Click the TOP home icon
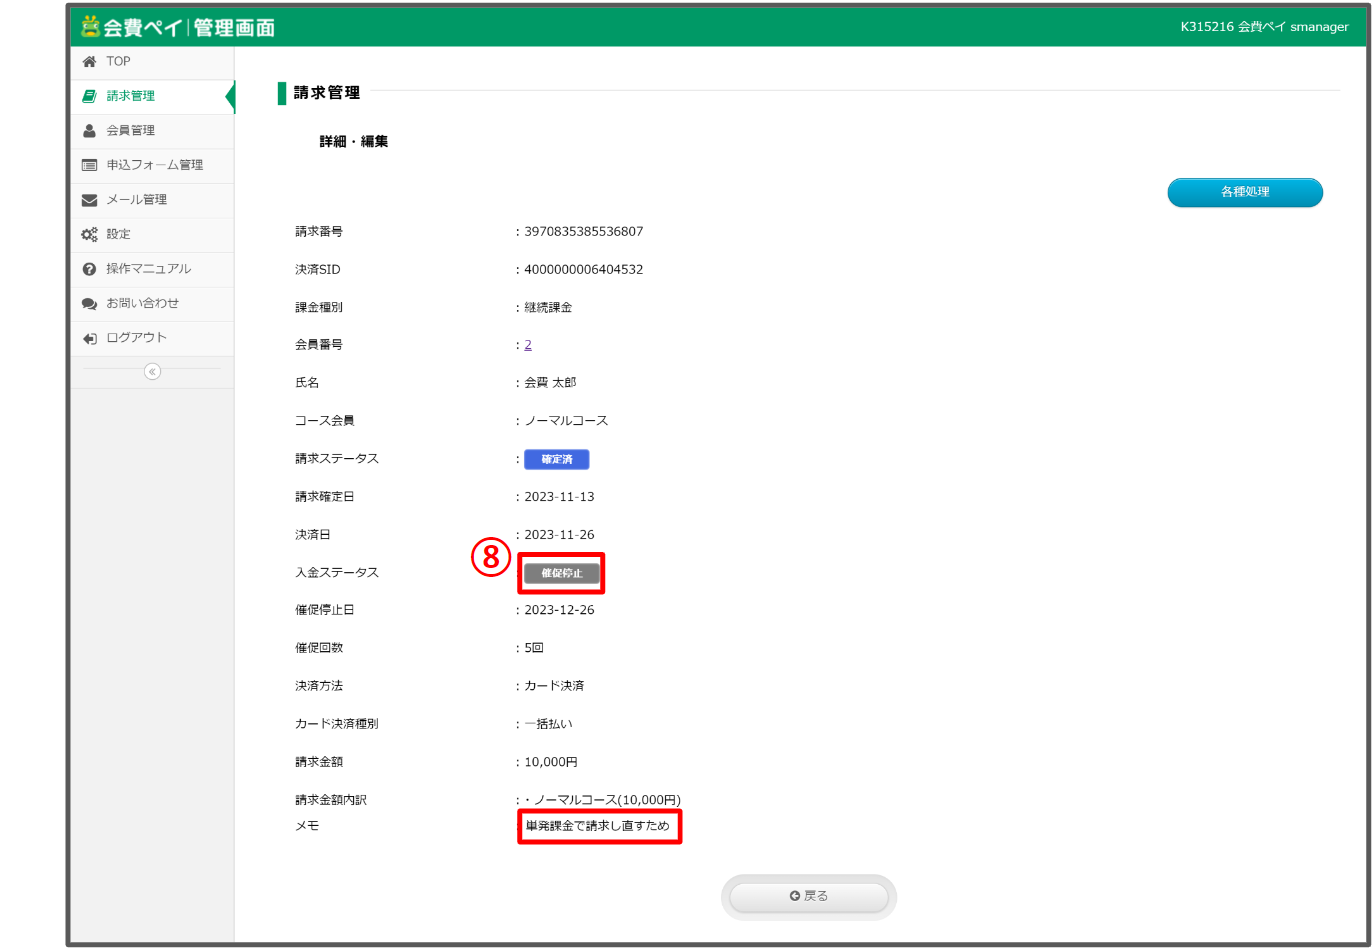 (x=90, y=62)
